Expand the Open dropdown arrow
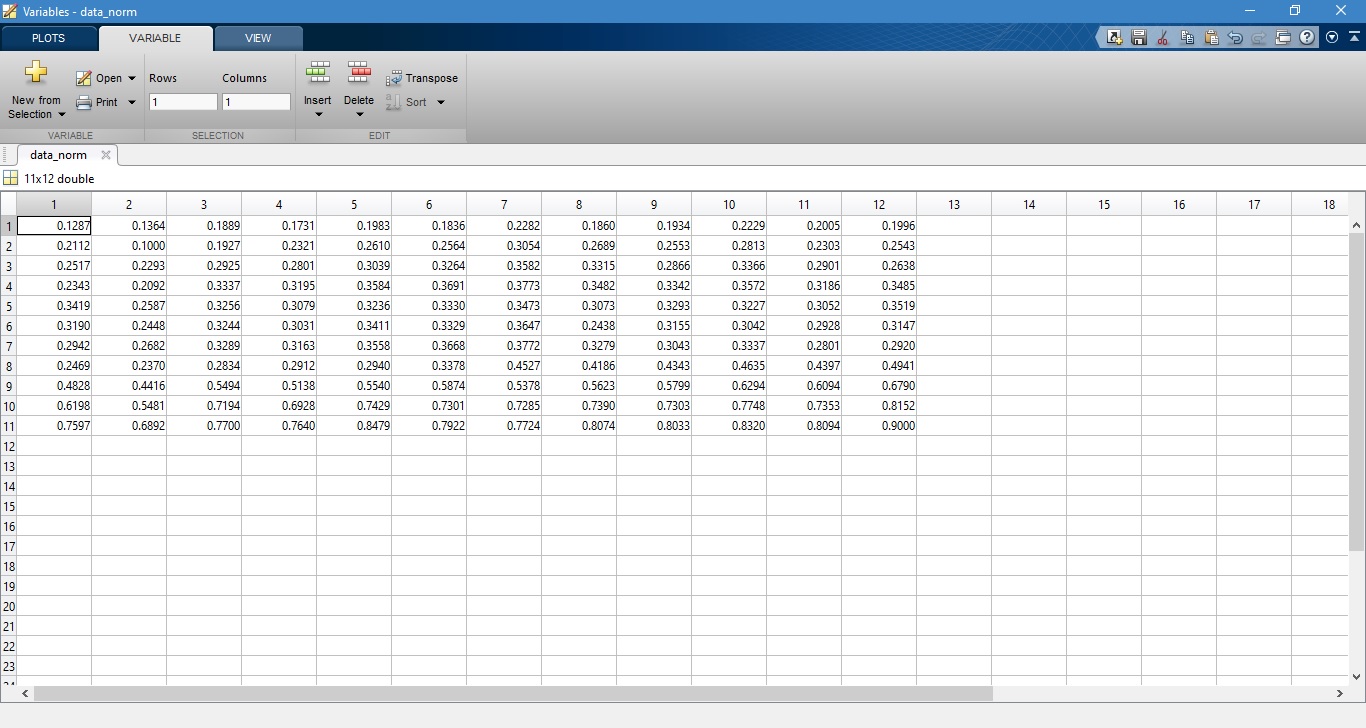Viewport: 1366px width, 728px height. pos(132,78)
